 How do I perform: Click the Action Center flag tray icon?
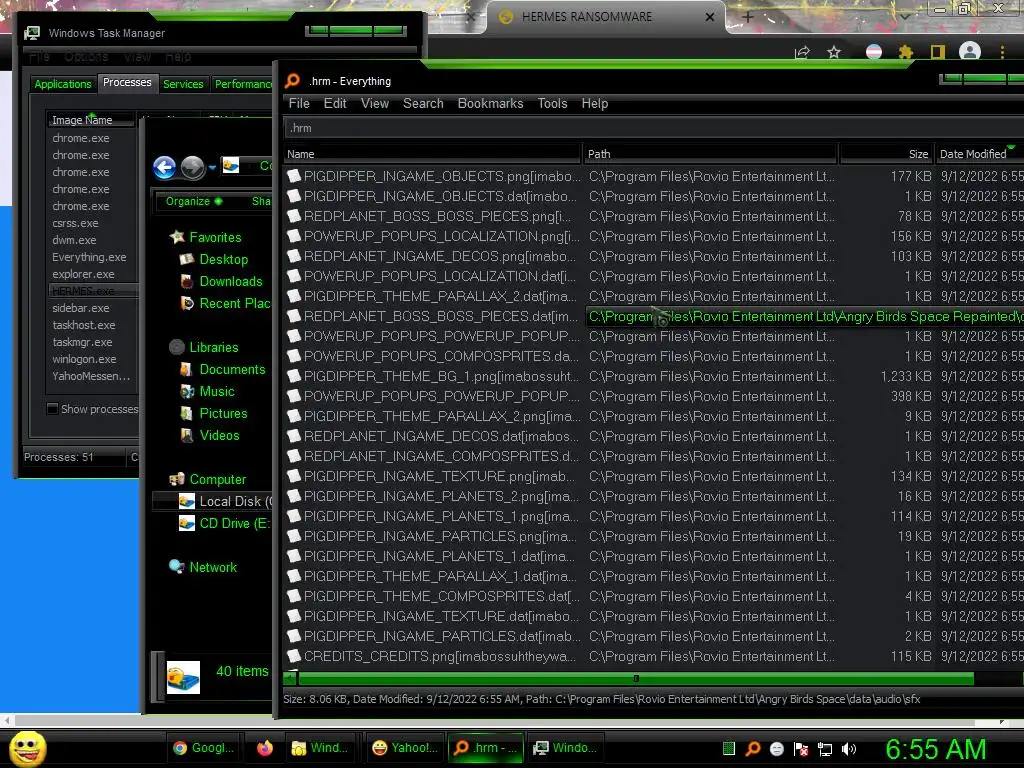pyautogui.click(x=801, y=749)
